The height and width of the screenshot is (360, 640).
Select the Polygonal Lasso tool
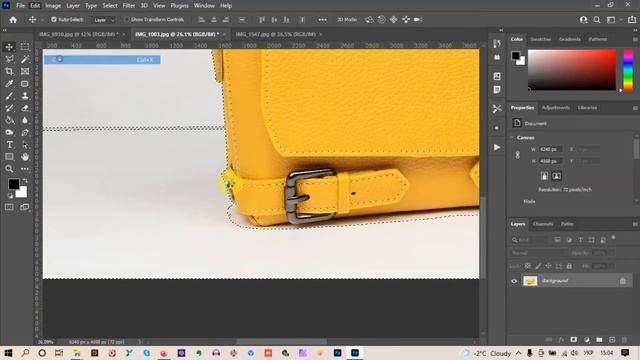(x=9, y=59)
